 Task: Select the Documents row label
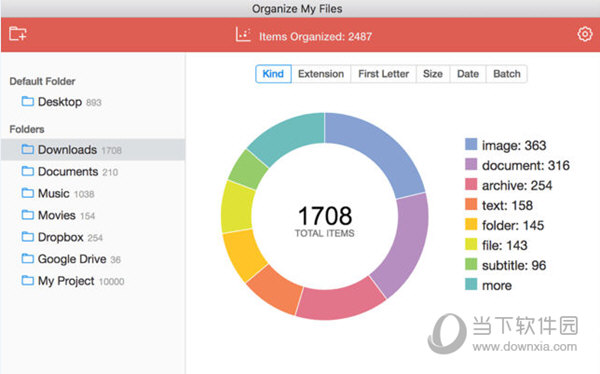tap(68, 171)
